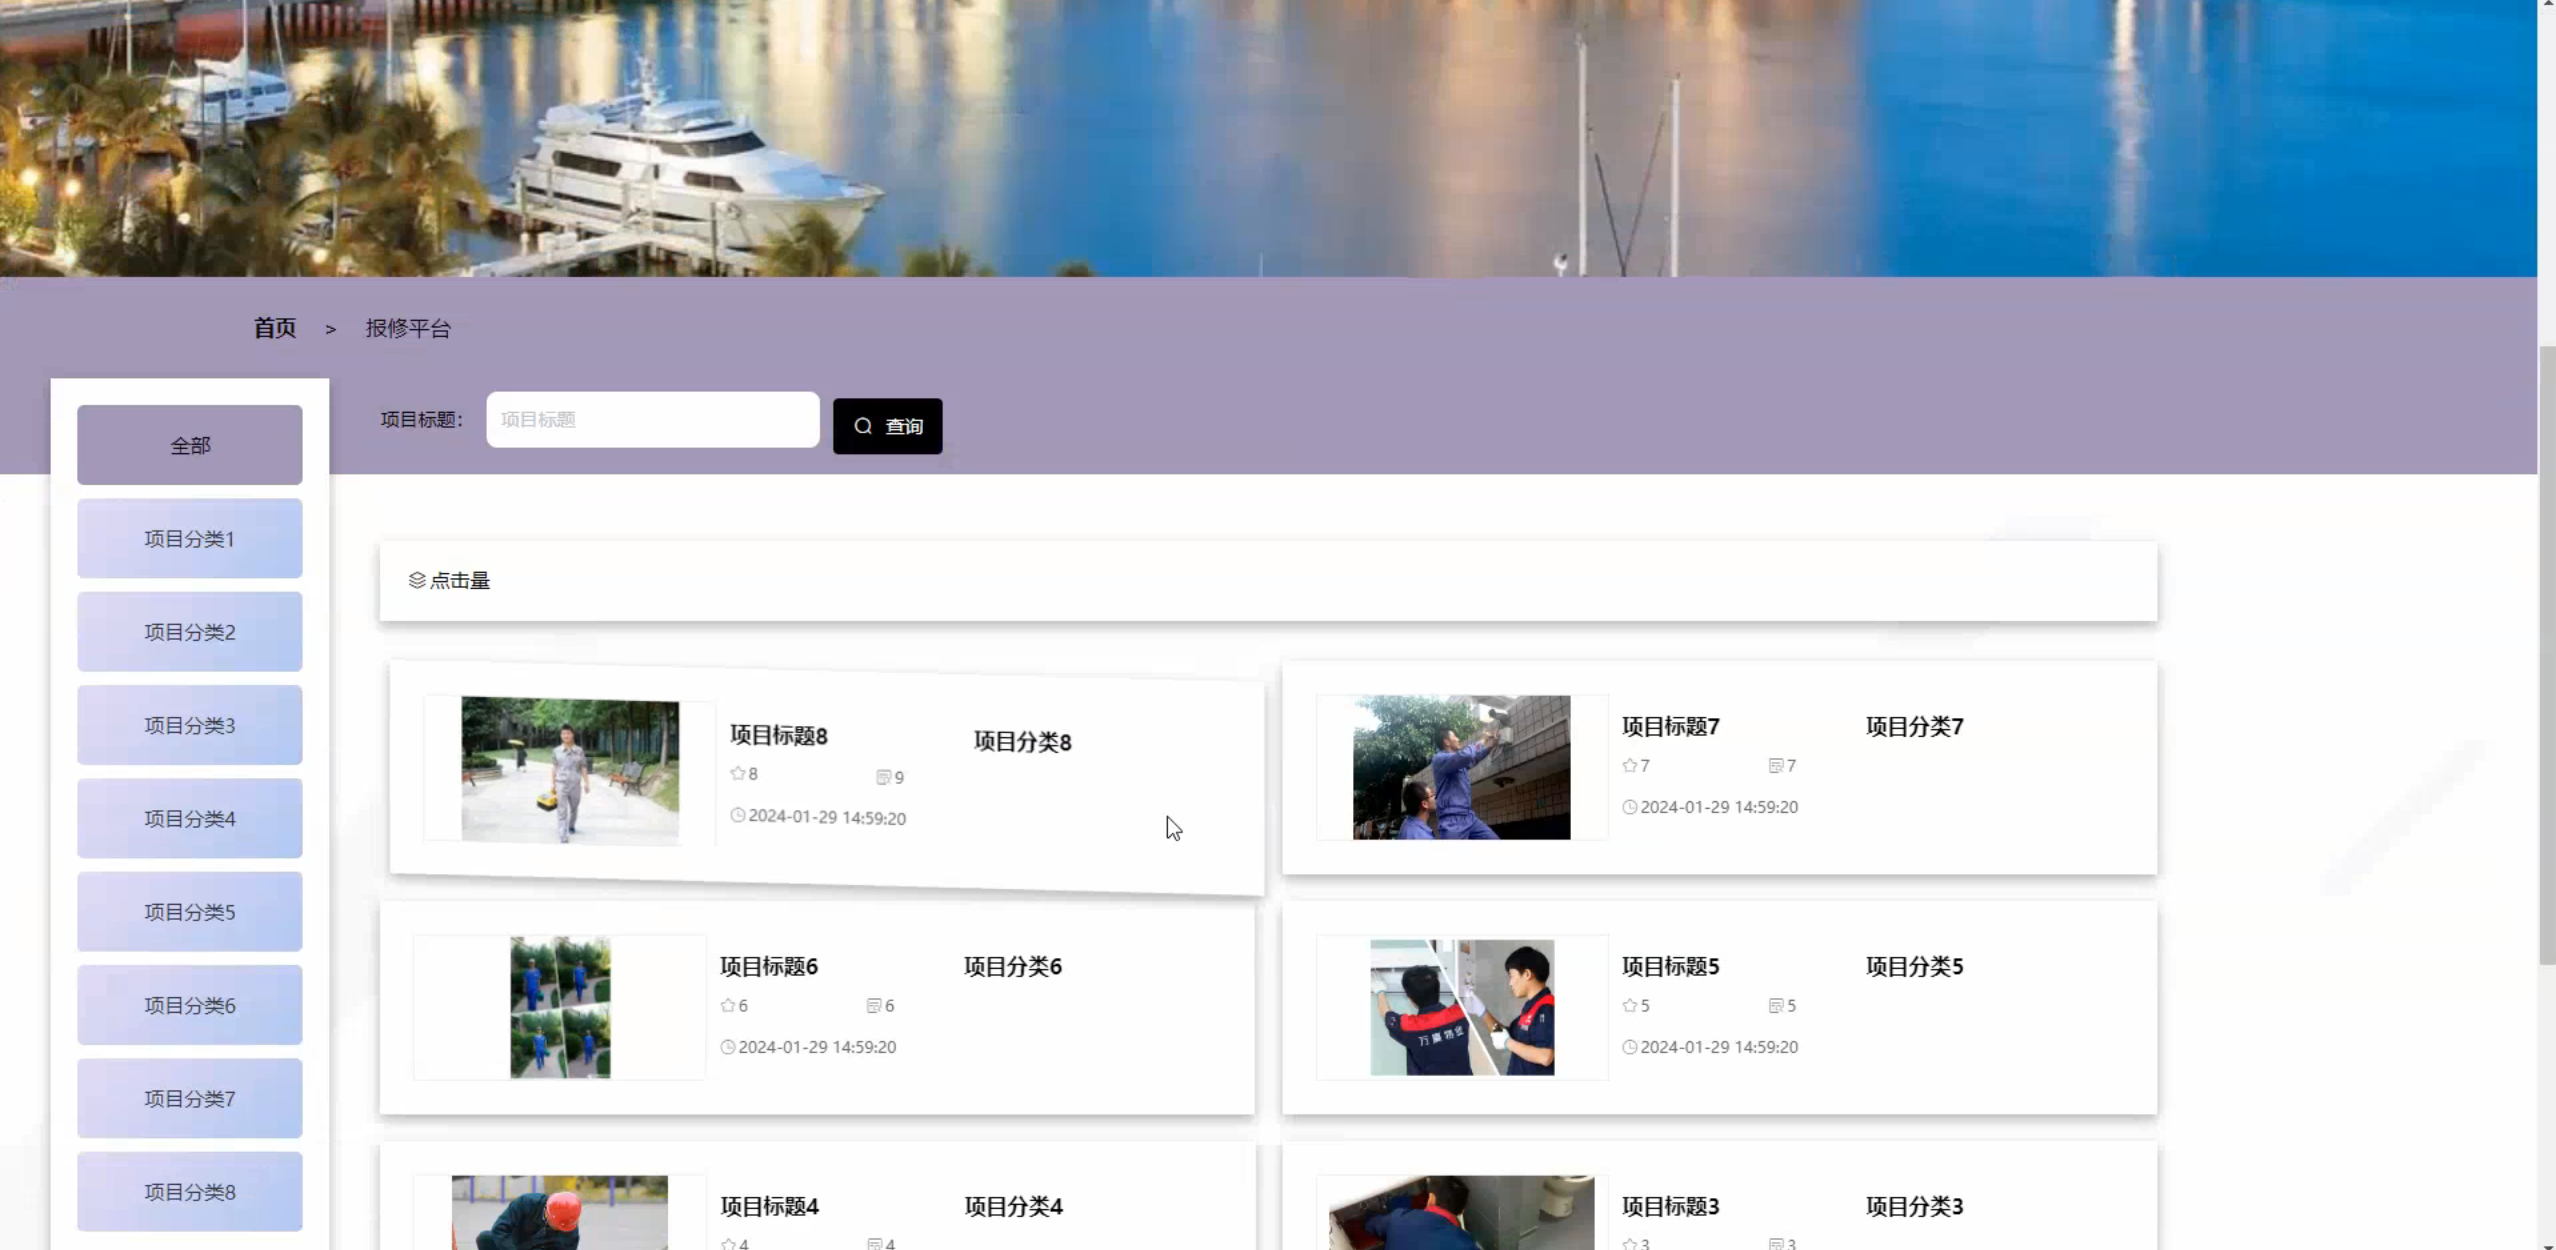Click comment icon on 项目标题7 card
Screen dimensions: 2556x1250
click(x=1775, y=765)
